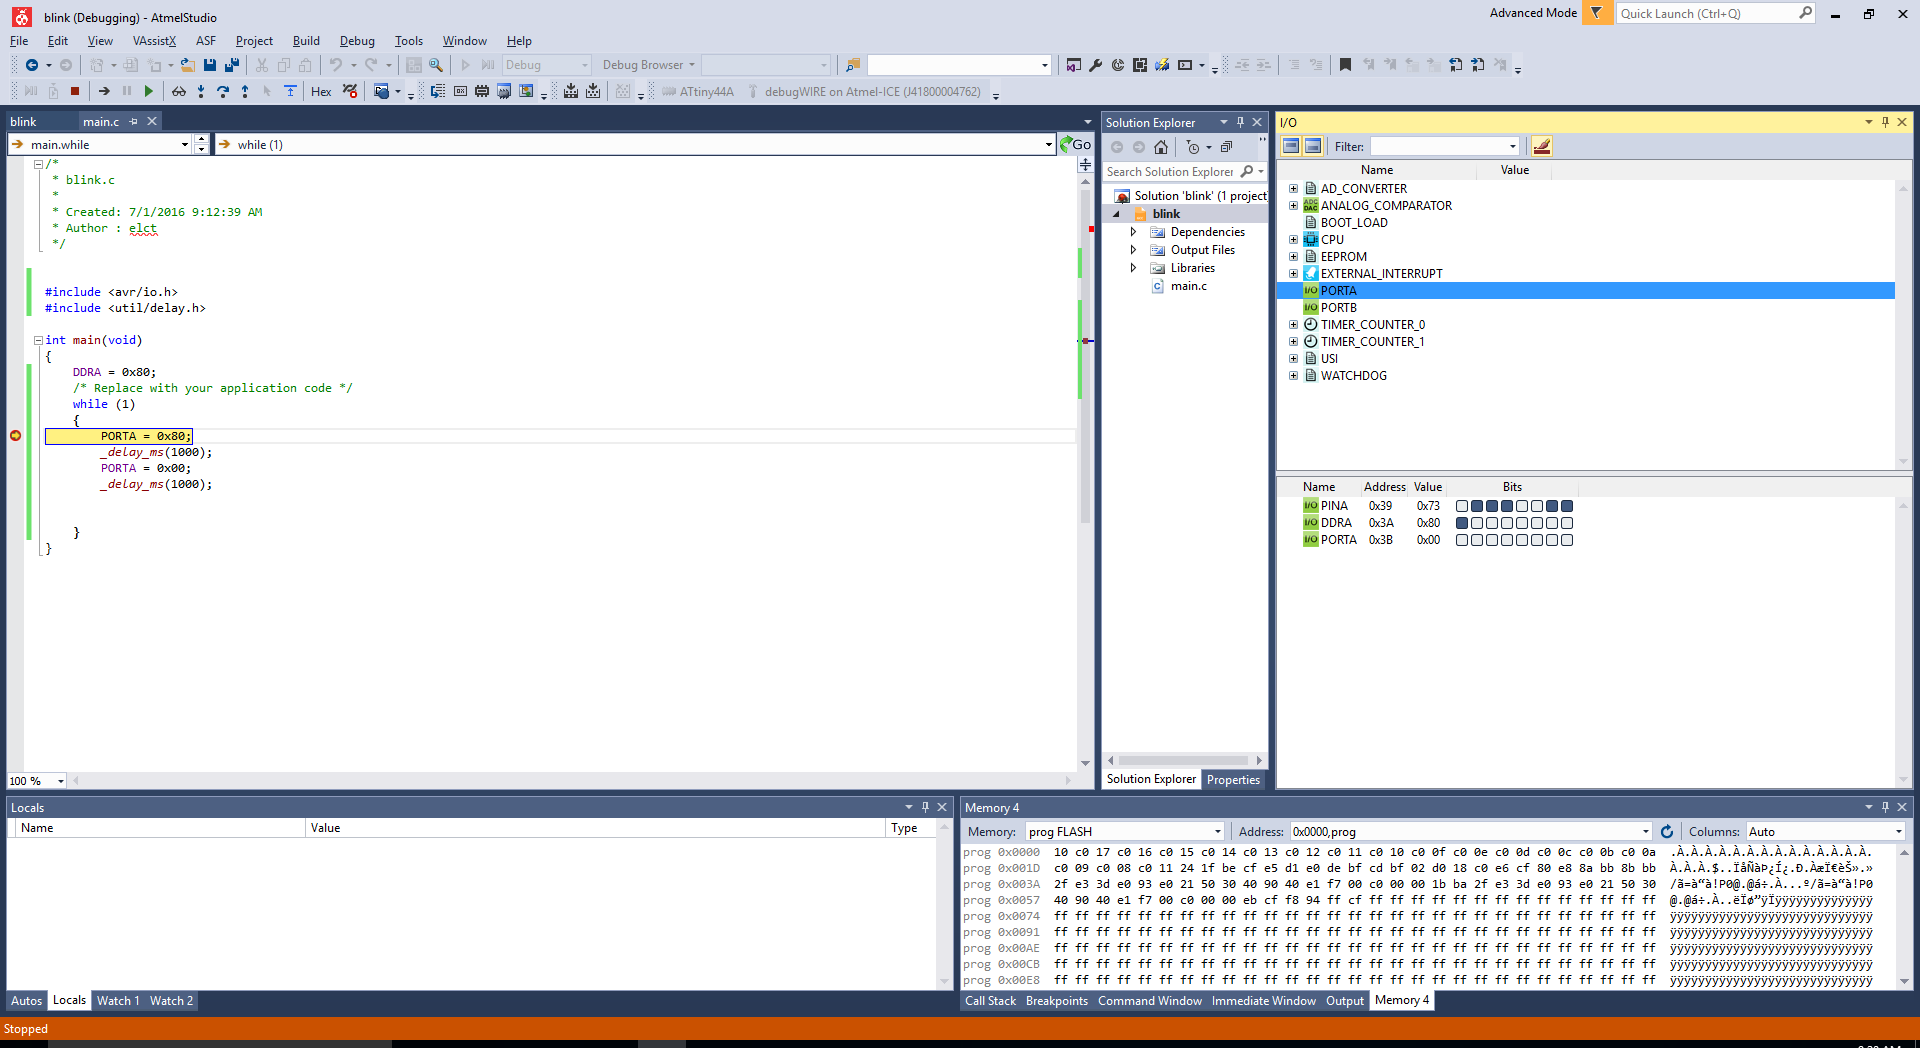Open the VAssistX menu

tap(154, 41)
